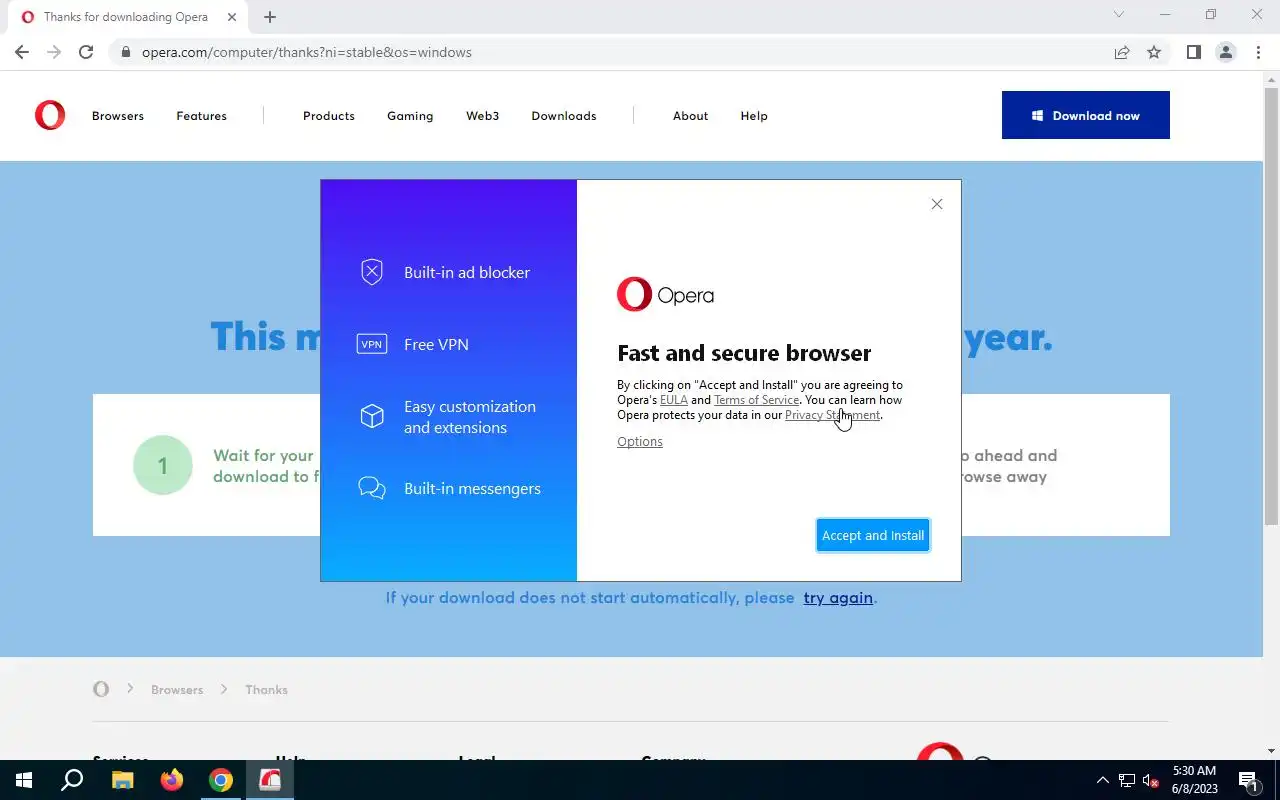Open File Explorer from the taskbar
This screenshot has height=800, width=1280.
point(122,780)
